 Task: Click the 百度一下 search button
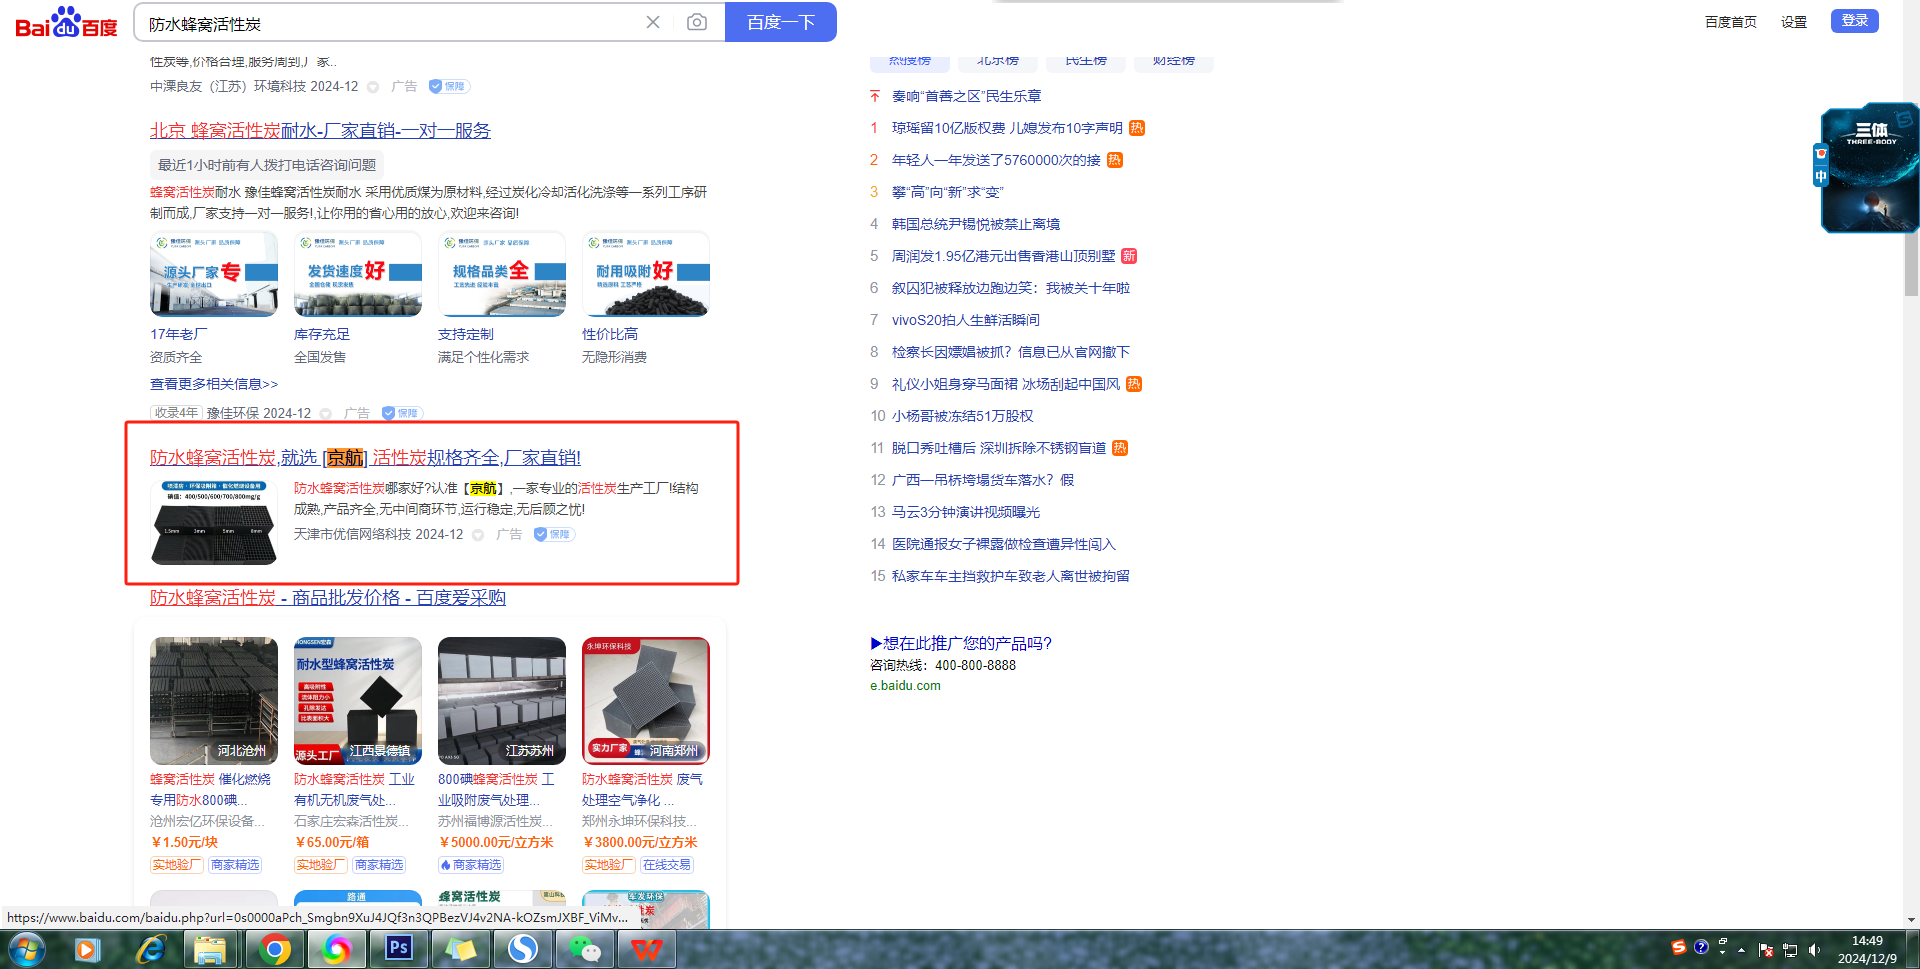tap(781, 22)
